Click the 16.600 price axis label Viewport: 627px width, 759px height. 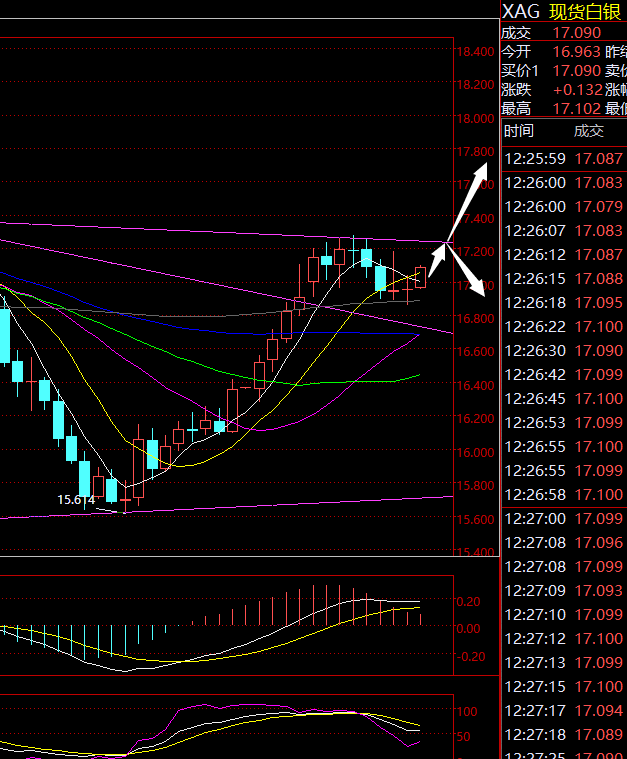coord(475,352)
